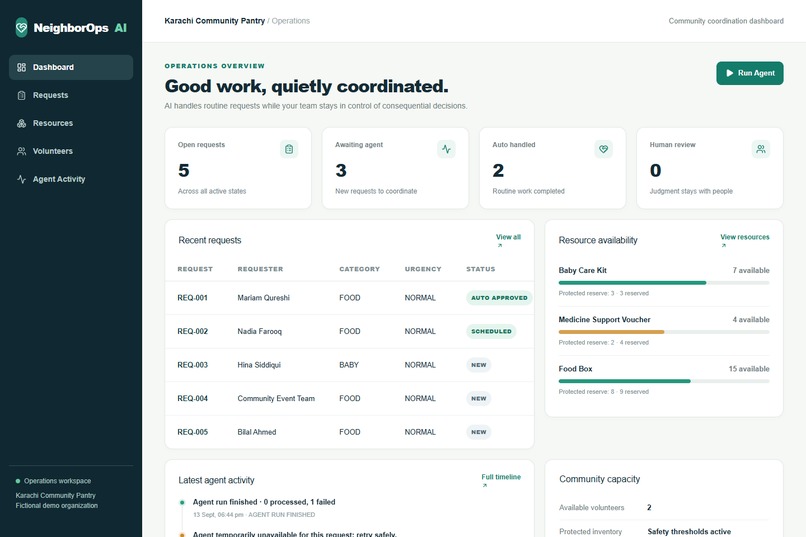Click the Available volunteers value
The image size is (806, 537).
tap(649, 508)
